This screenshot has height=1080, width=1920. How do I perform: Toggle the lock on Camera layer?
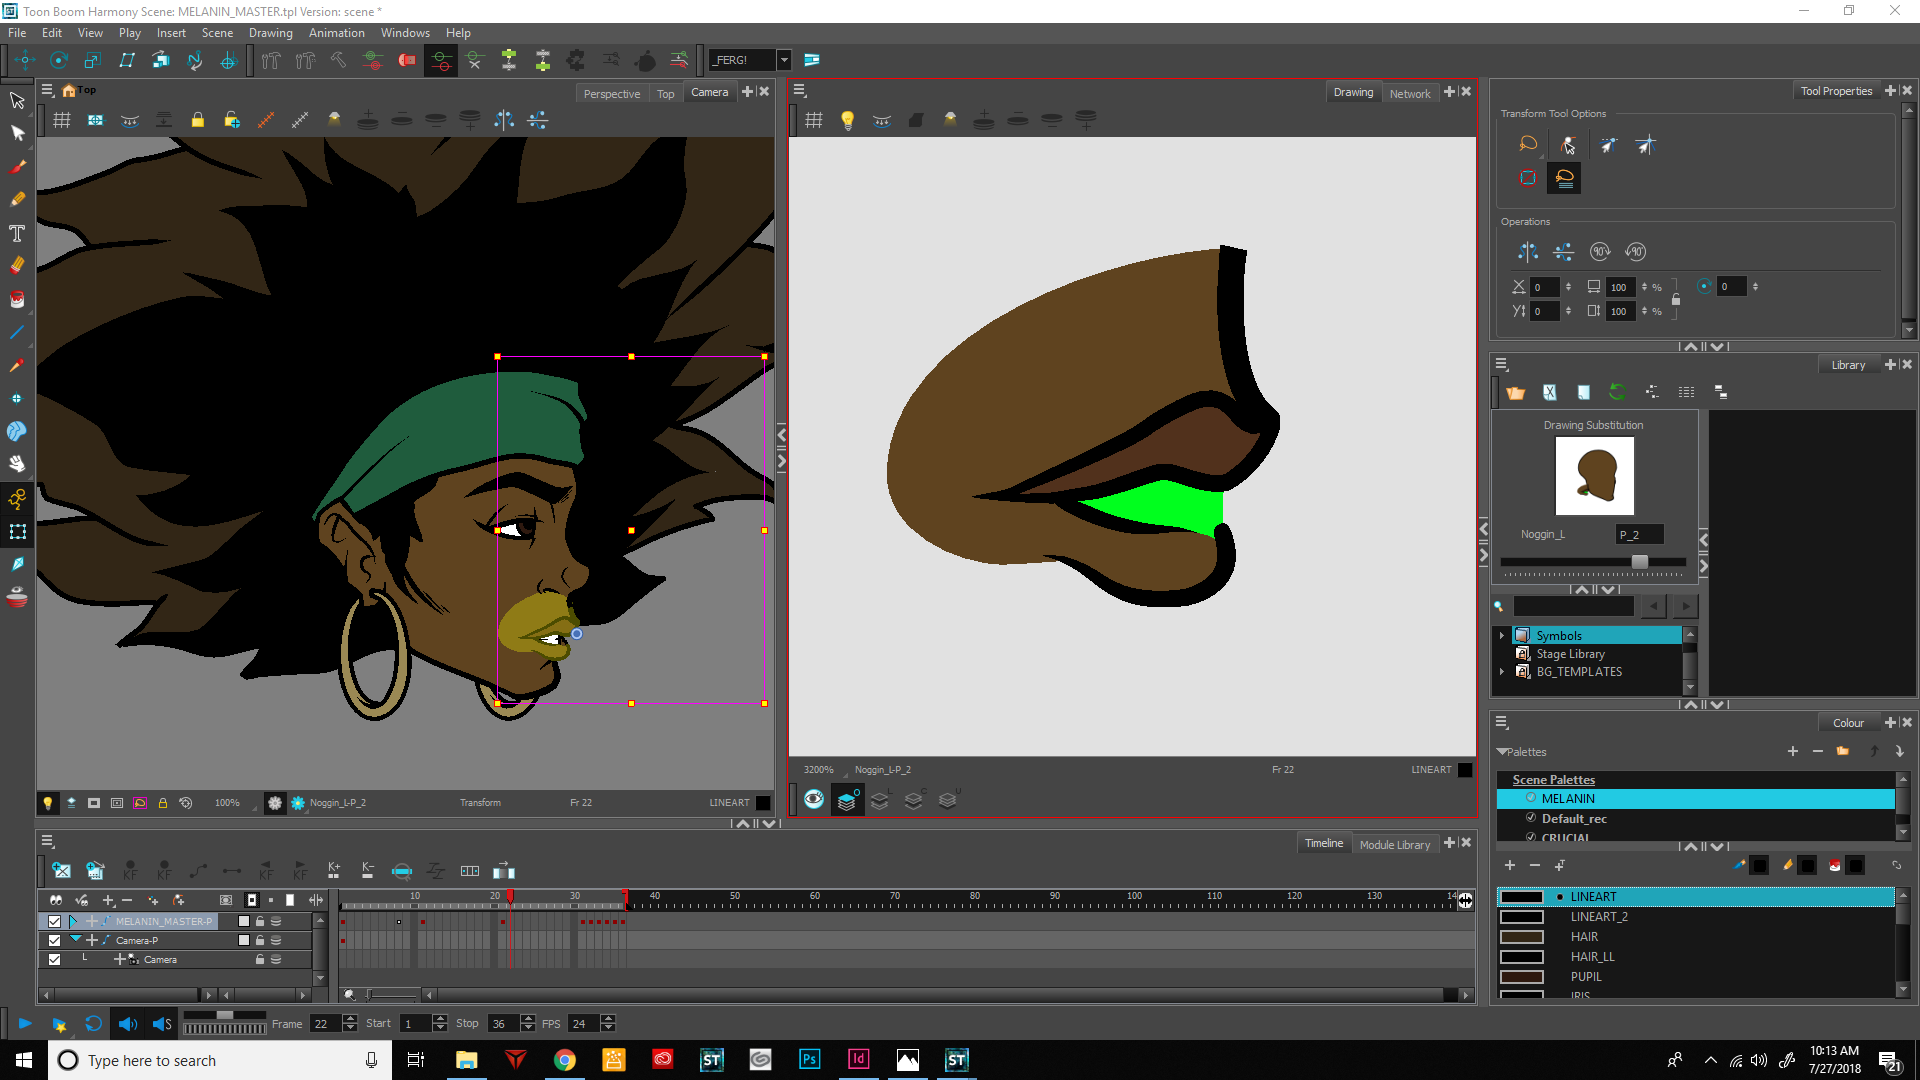point(260,959)
